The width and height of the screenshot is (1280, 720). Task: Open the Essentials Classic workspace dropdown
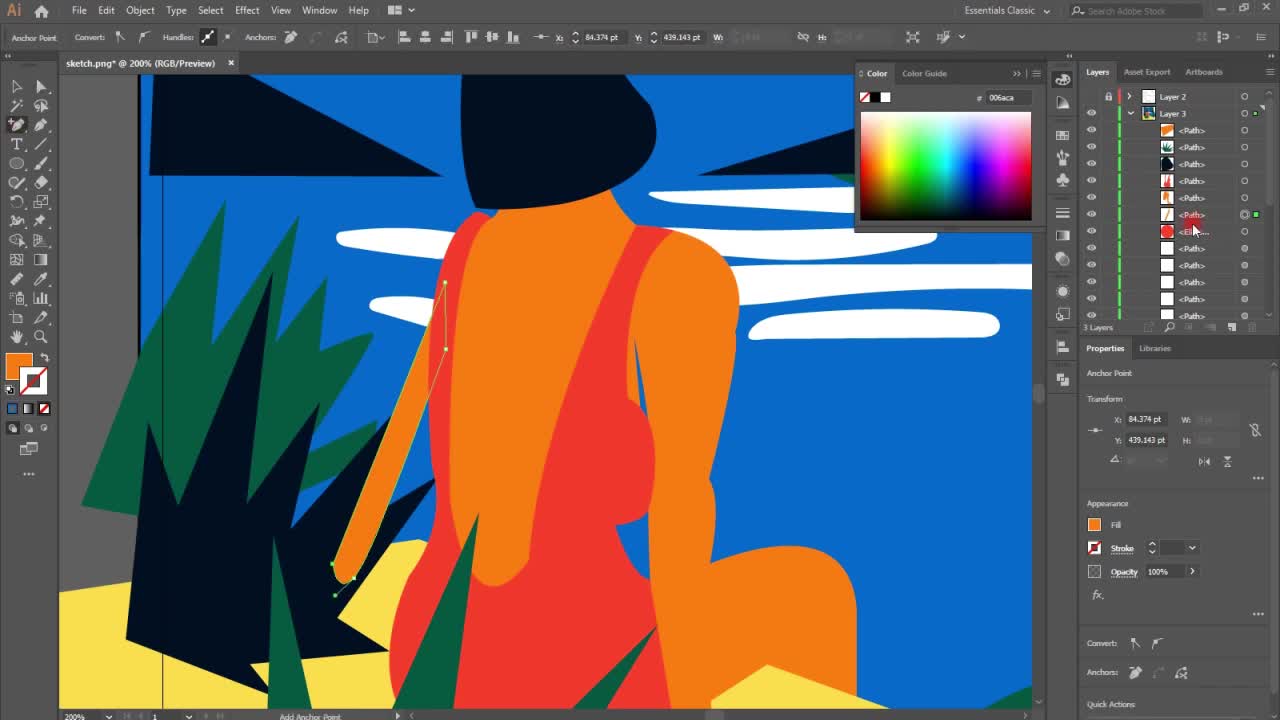tap(1007, 10)
